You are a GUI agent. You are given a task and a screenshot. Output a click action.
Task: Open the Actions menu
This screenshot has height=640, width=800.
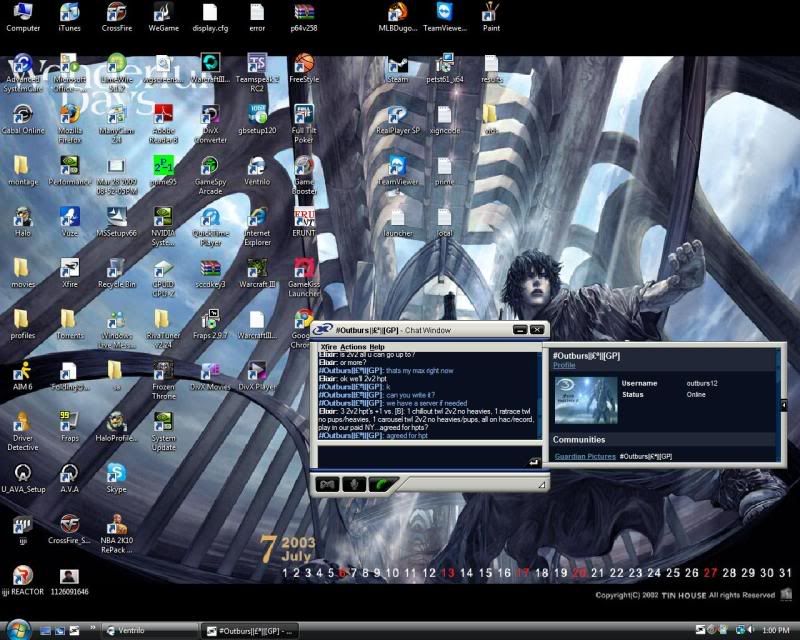pos(353,346)
